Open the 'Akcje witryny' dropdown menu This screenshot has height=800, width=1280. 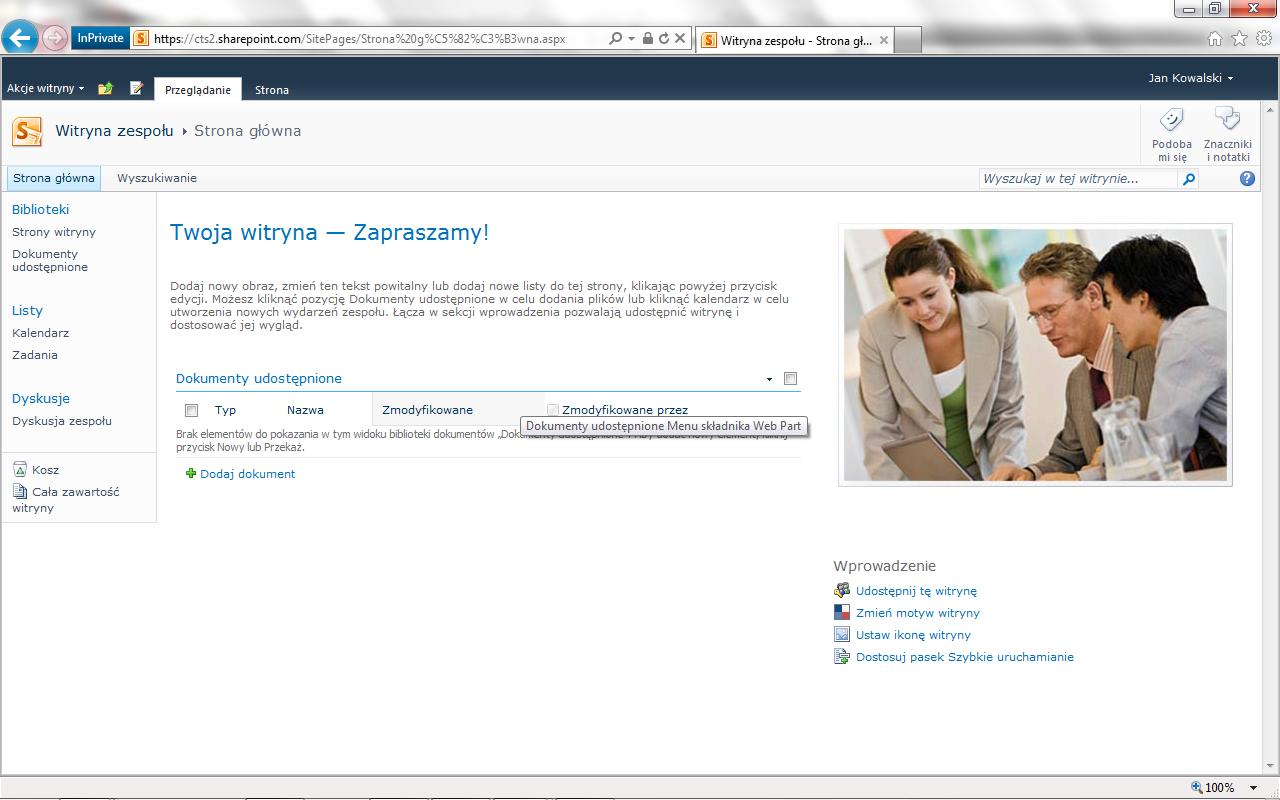[45, 89]
